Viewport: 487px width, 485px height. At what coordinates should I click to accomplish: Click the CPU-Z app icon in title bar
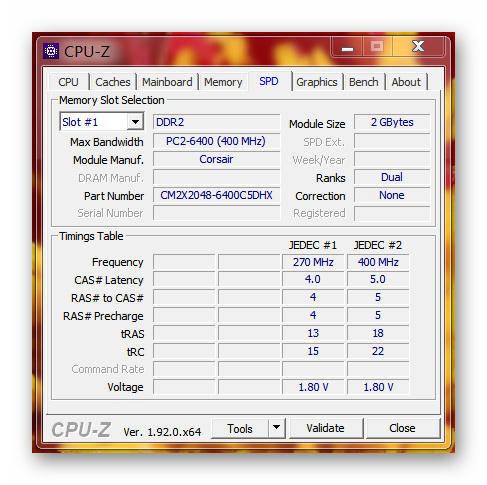click(x=51, y=51)
